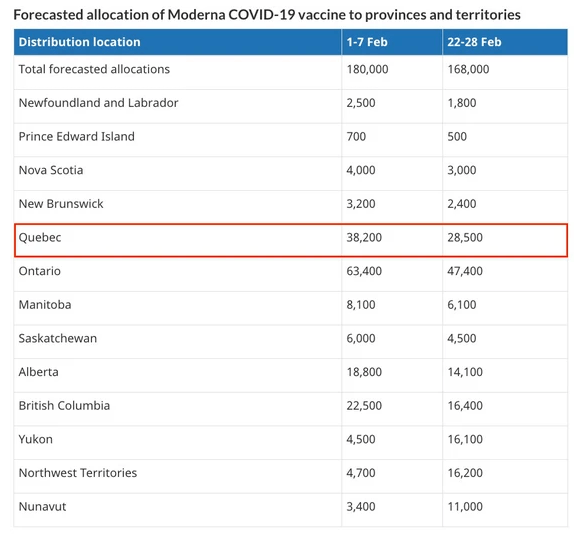The height and width of the screenshot is (544, 576).
Task: Click 'Newfoundland and Labrador' row label
Action: (x=98, y=102)
